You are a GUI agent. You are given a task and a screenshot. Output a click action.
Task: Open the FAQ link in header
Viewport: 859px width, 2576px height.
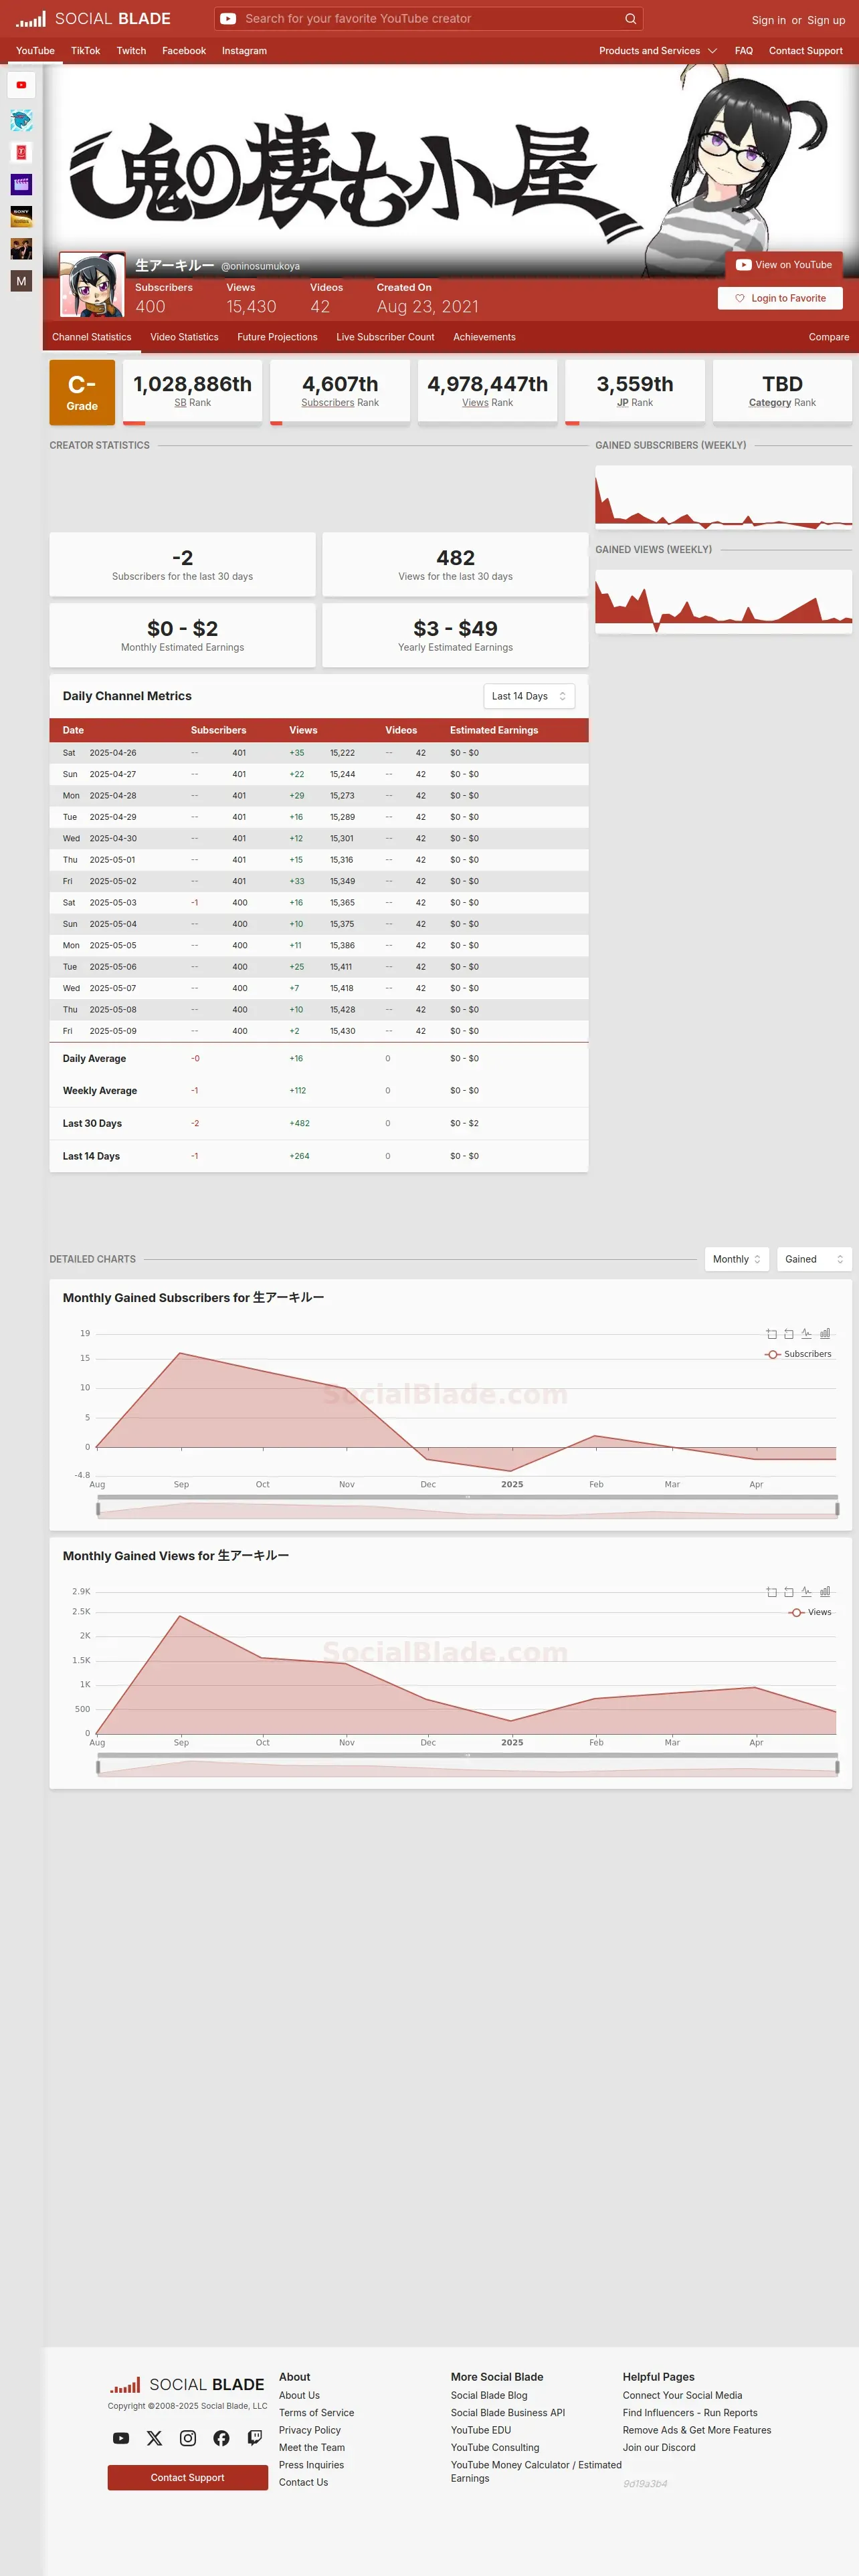point(744,51)
